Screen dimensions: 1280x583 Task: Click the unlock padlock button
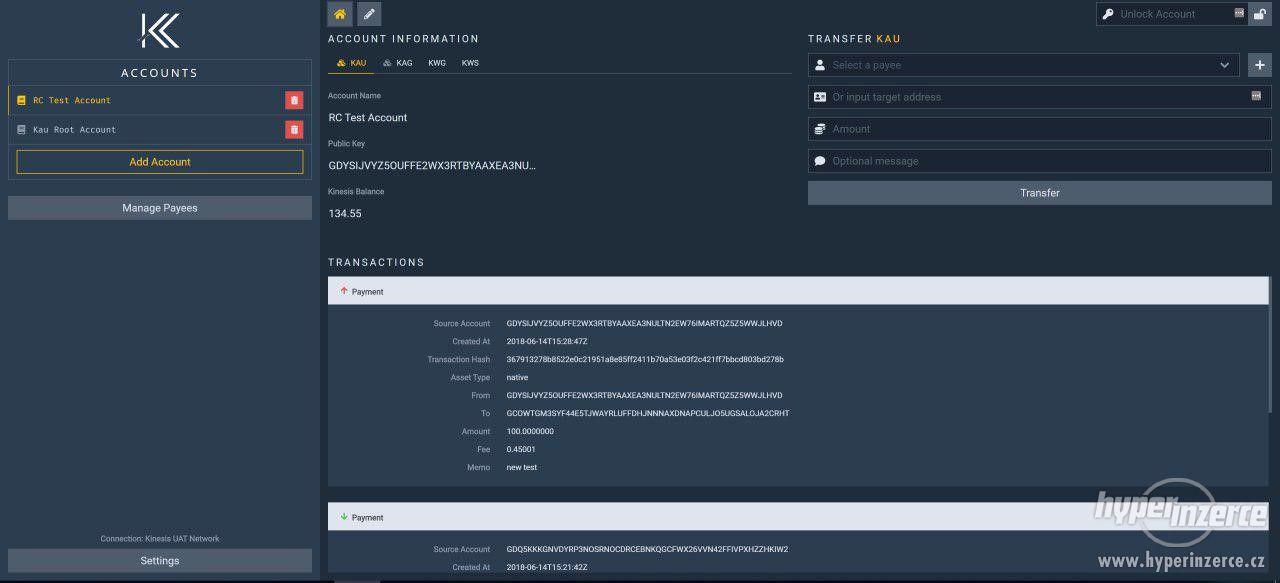pos(1262,14)
